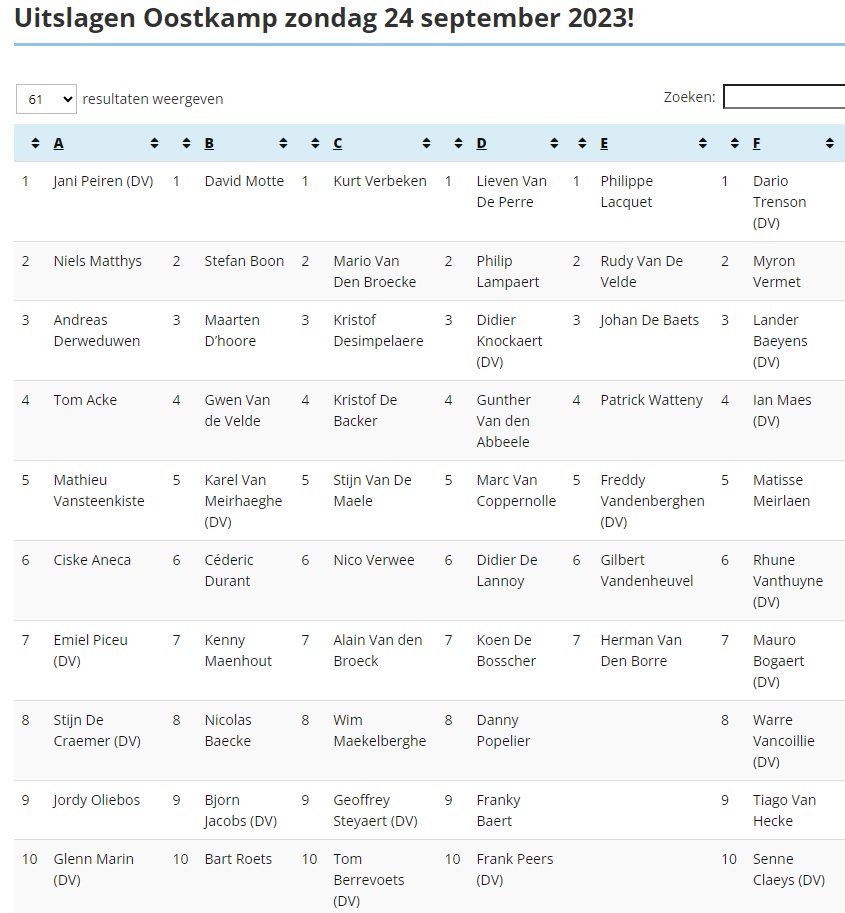The width and height of the screenshot is (845, 913).
Task: Select the cell Andreas Derweduwen
Action: pyautogui.click(x=97, y=330)
